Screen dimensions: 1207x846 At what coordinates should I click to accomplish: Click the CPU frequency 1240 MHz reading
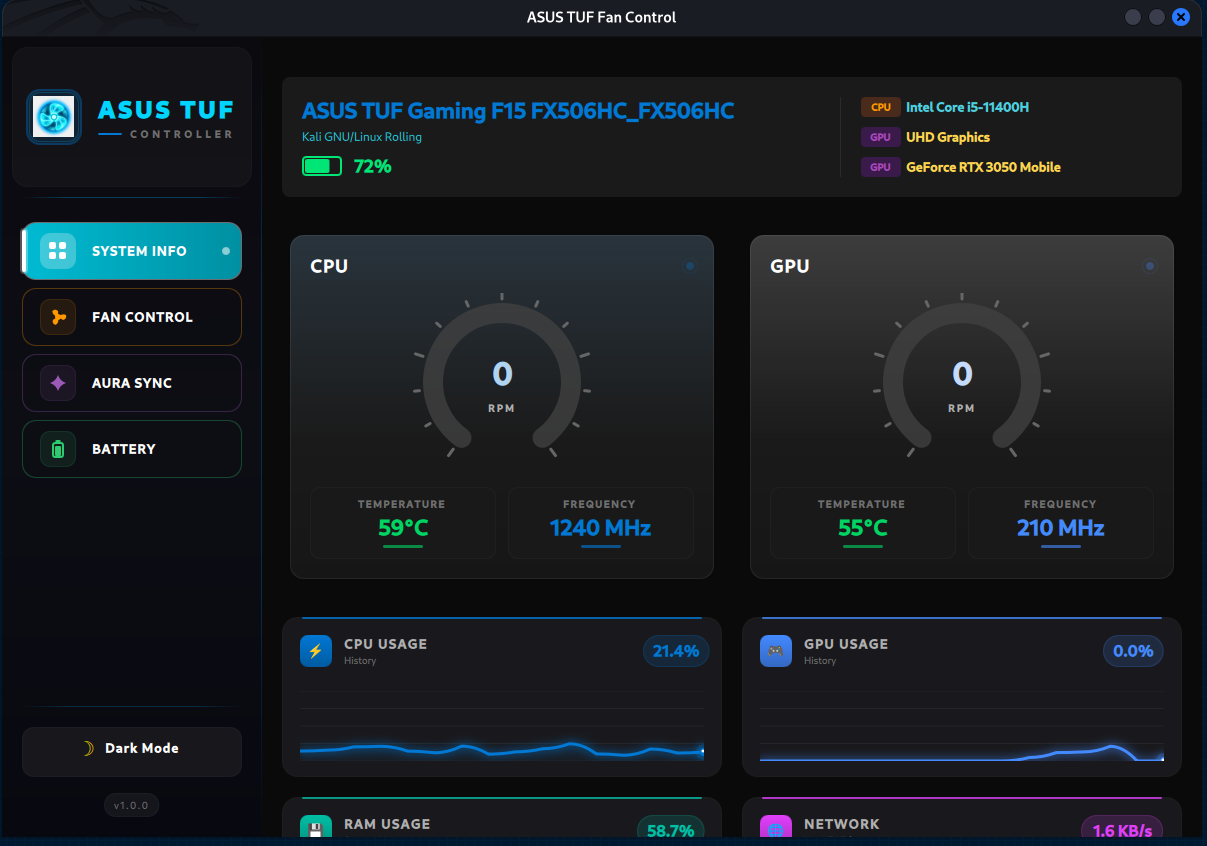click(600, 528)
